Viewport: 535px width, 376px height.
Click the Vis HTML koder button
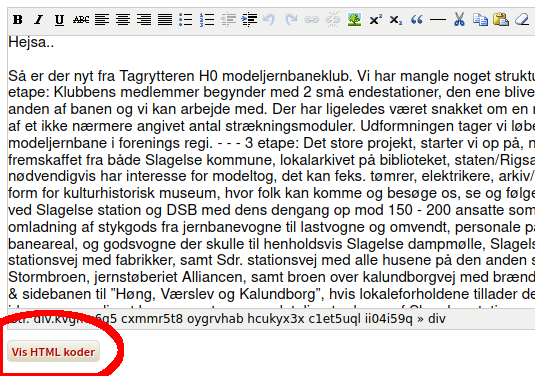pos(53,352)
